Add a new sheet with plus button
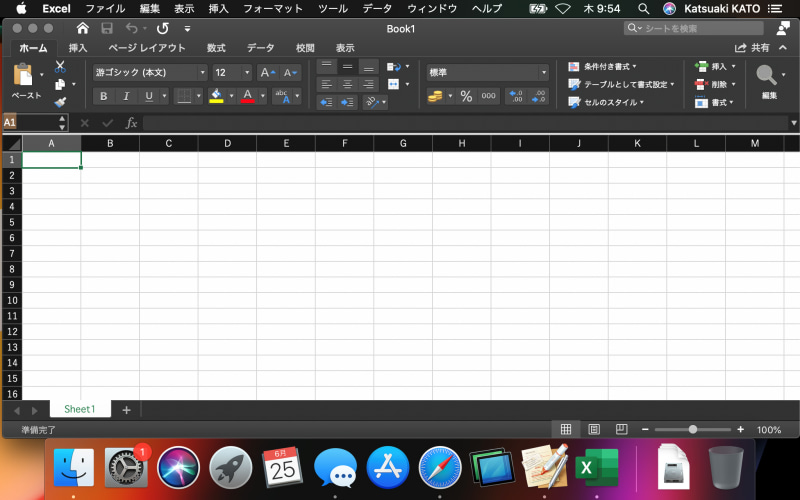Screen dimensions: 800x500 127,410
